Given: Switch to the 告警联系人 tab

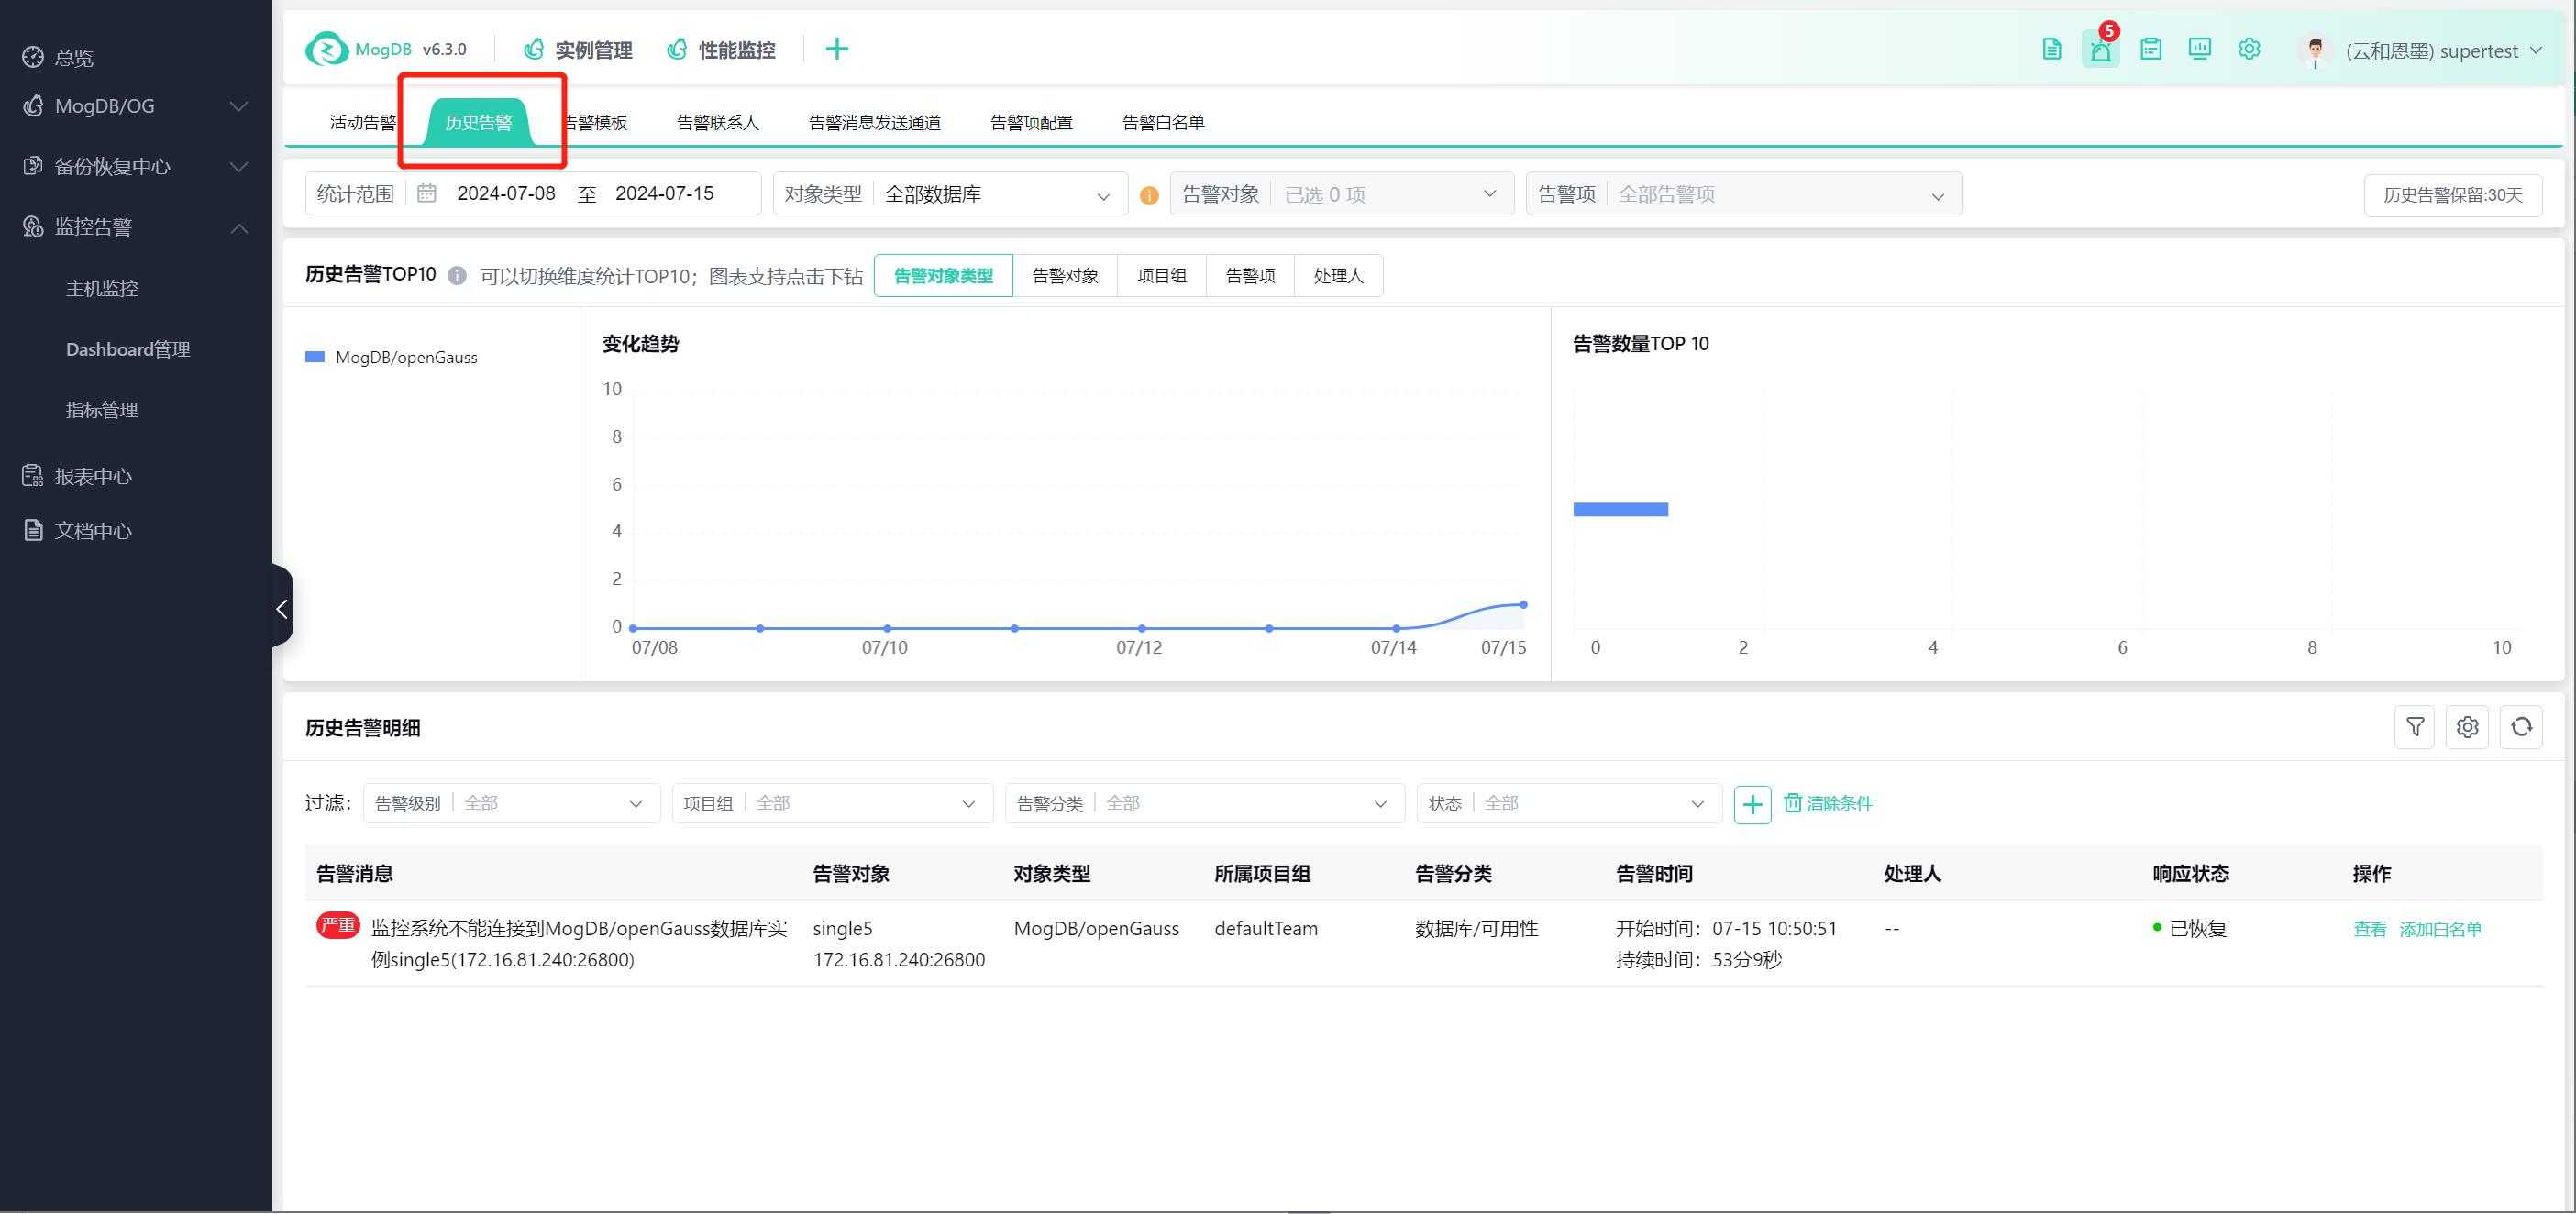Looking at the screenshot, I should (717, 122).
